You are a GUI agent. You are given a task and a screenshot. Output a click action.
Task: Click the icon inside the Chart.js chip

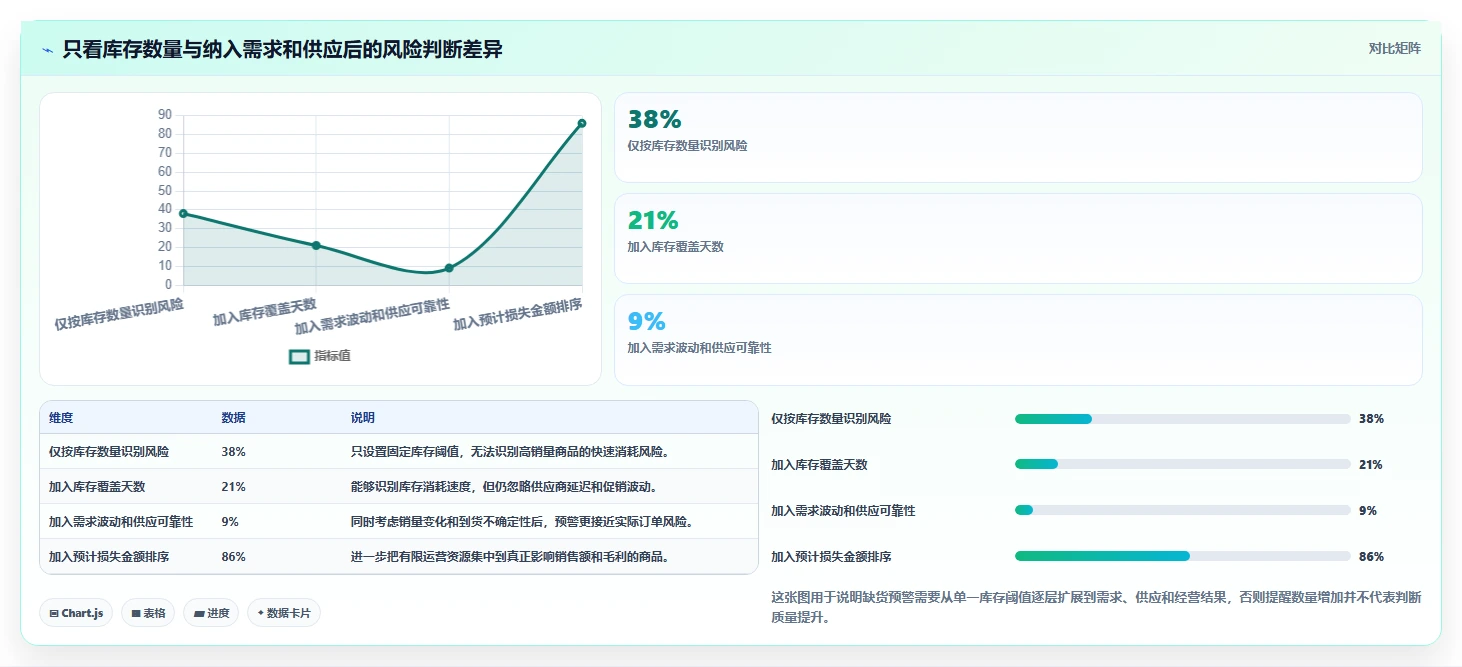coord(53,614)
